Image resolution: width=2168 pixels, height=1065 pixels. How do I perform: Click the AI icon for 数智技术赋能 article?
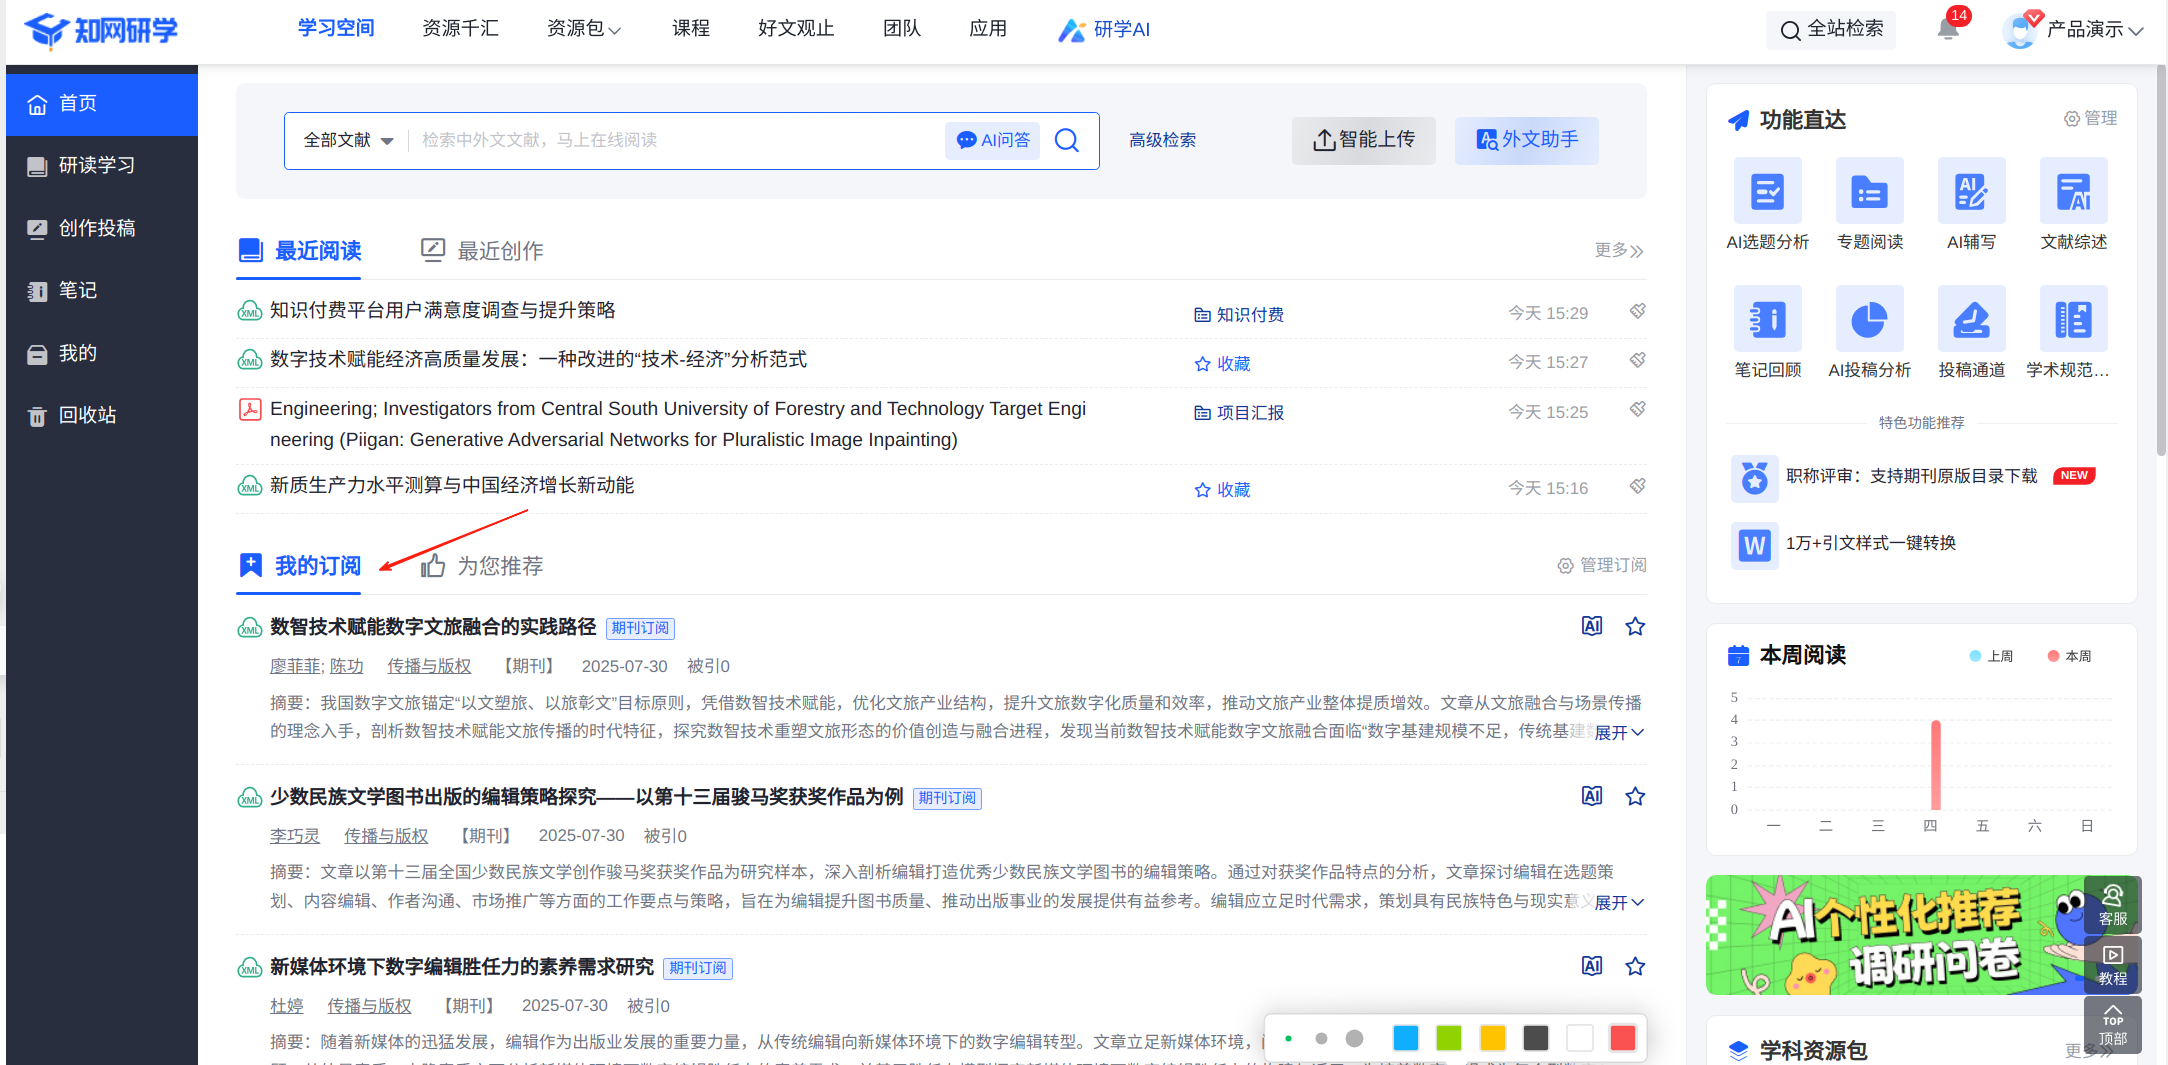click(1591, 626)
